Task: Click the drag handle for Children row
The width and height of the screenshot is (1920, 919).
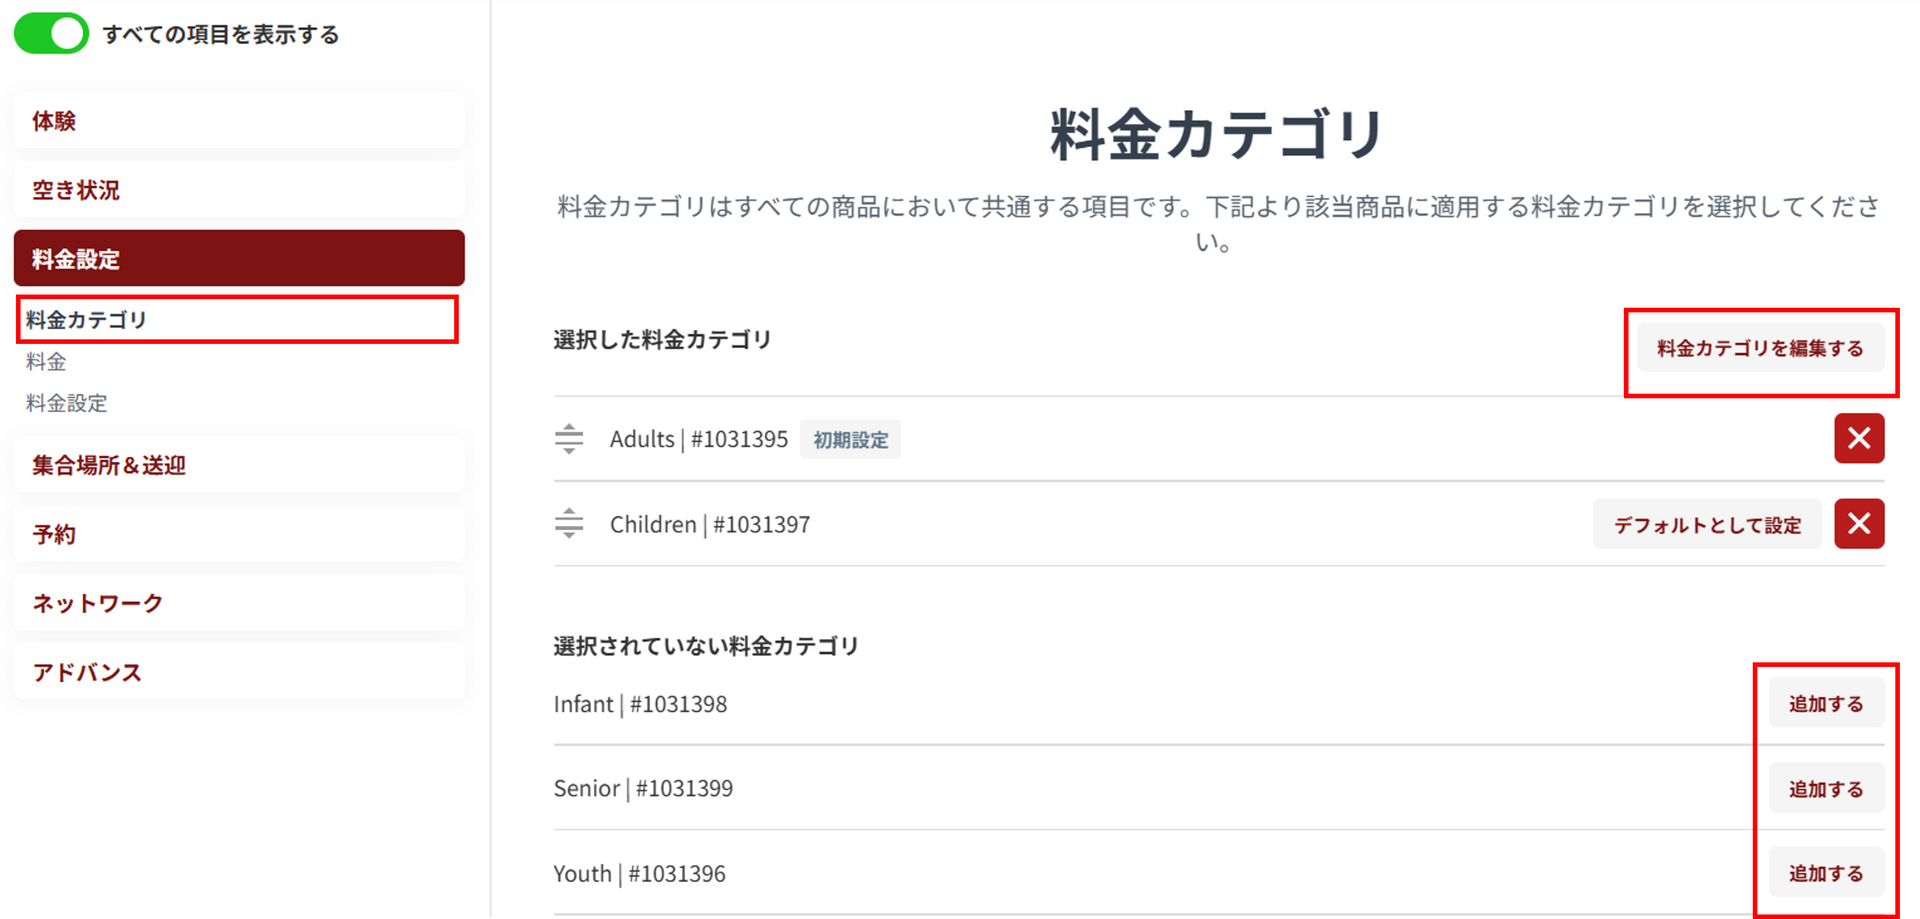Action: point(569,524)
